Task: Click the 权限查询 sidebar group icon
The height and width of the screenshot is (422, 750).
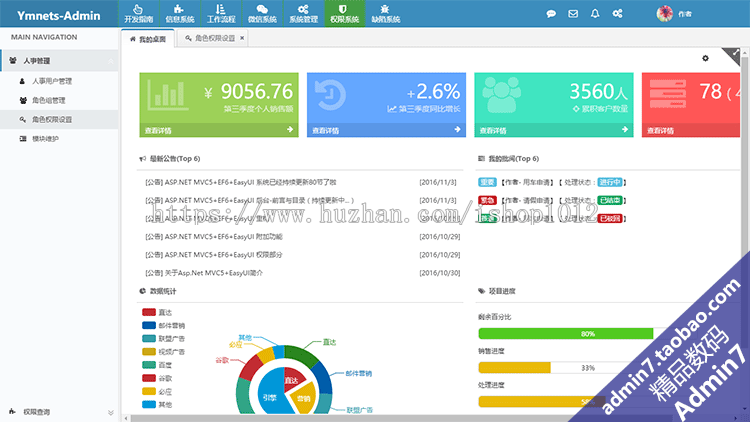Action: [12, 411]
